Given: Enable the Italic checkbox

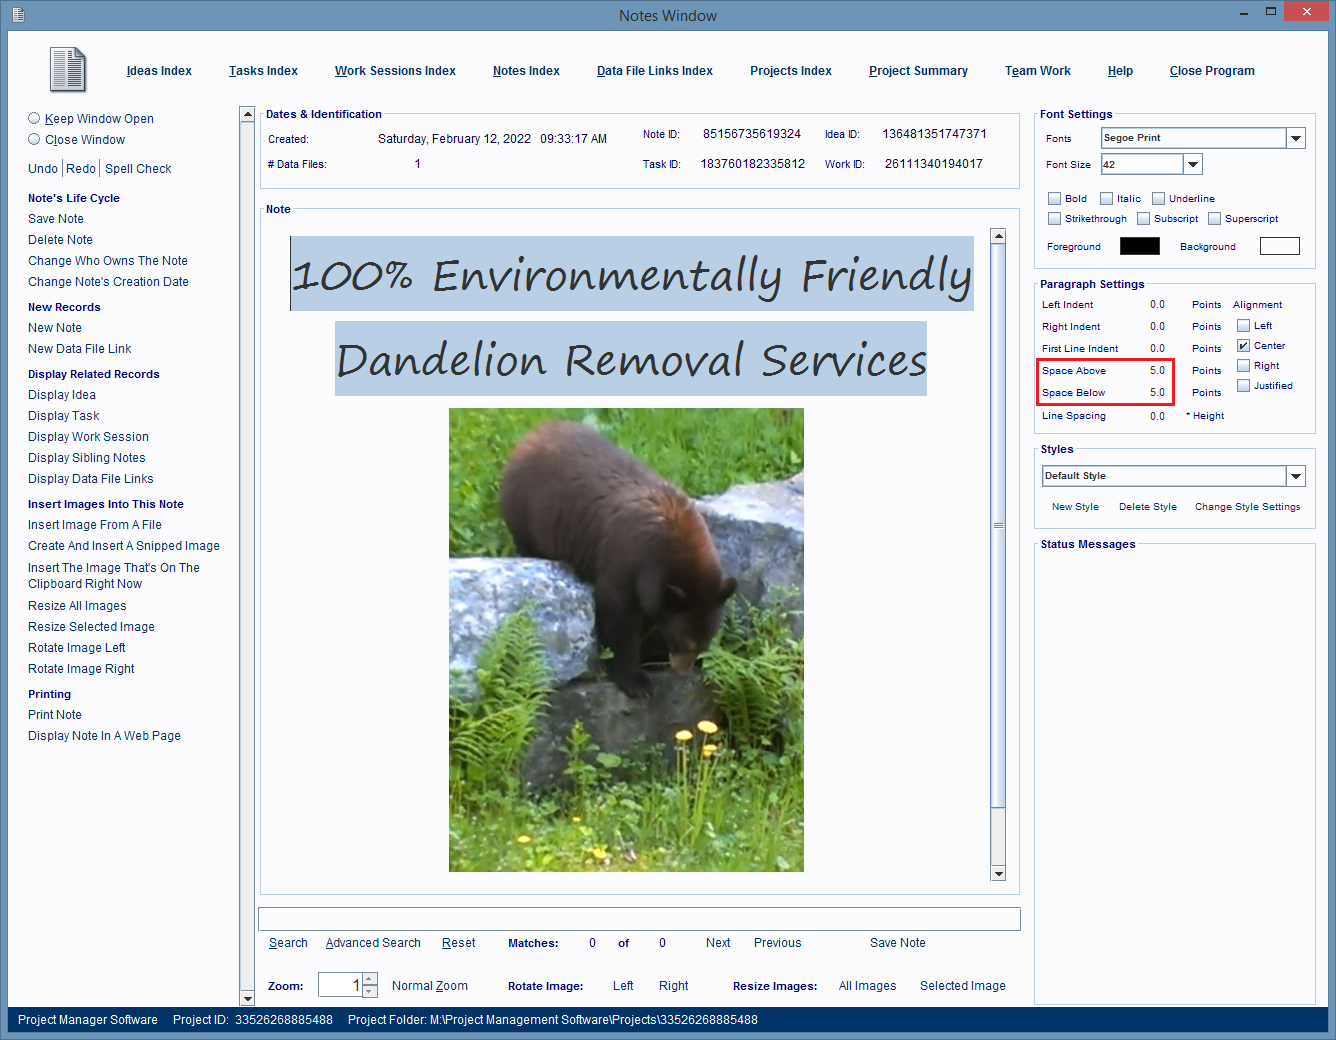Looking at the screenshot, I should pos(1106,198).
